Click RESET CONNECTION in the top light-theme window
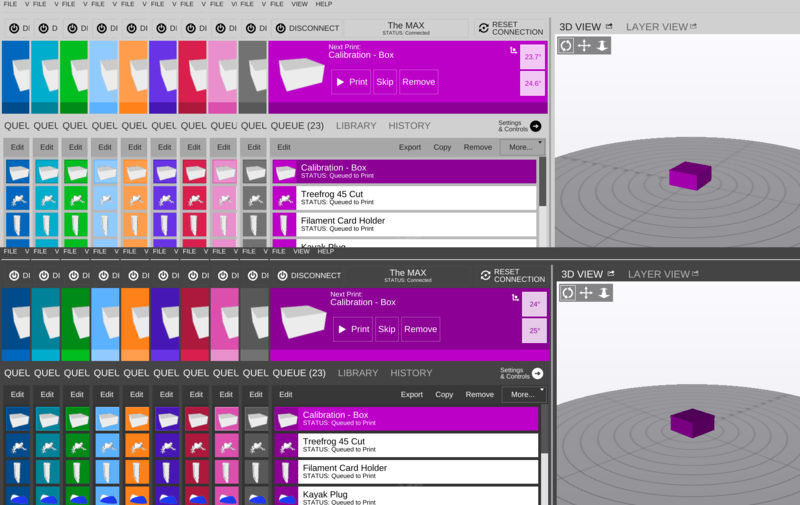Image resolution: width=800 pixels, height=505 pixels. (x=510, y=28)
